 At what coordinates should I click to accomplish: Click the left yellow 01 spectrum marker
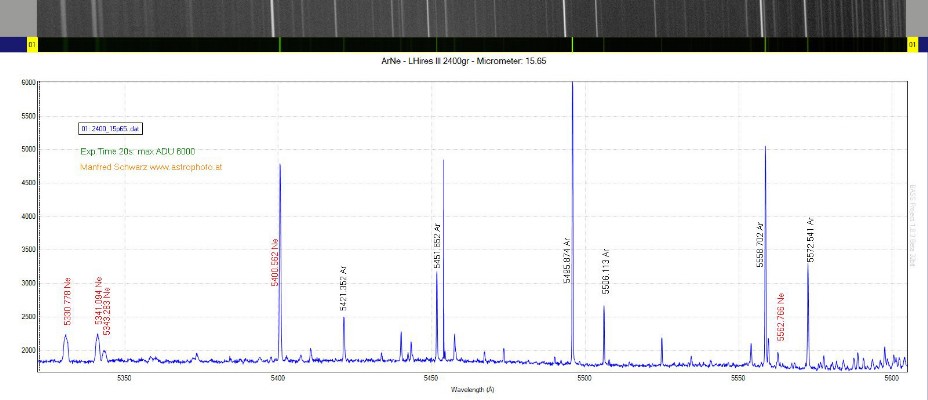32,44
